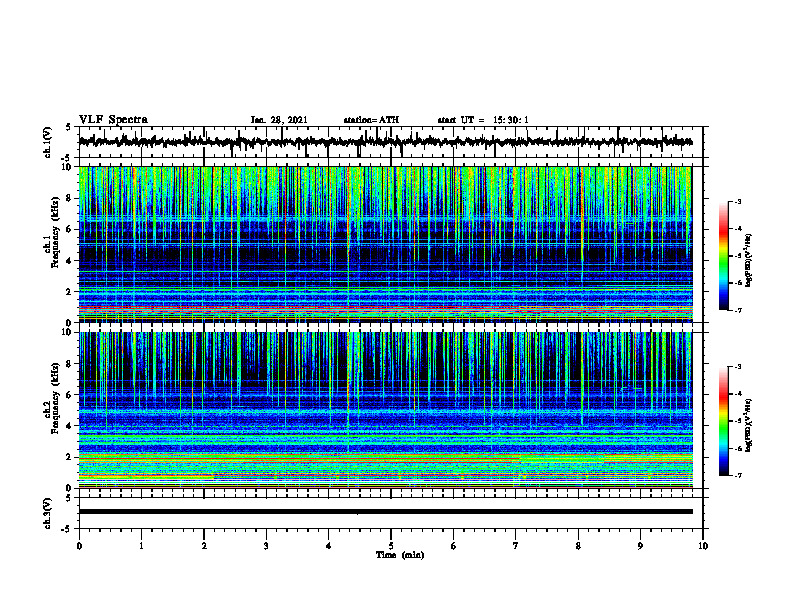
Task: Click the time axis tick label 2
Action: click(x=204, y=546)
